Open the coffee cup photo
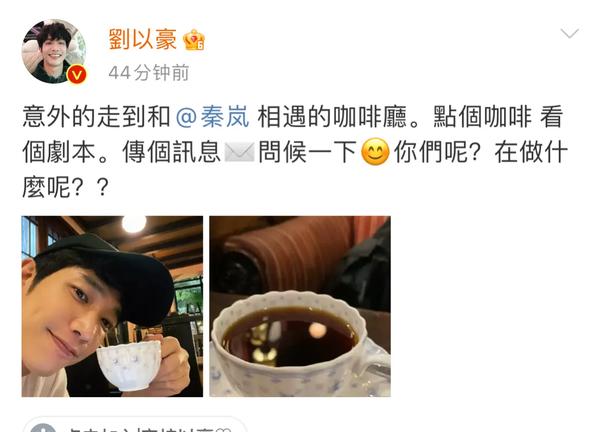Viewport: 600px width, 432px height. point(300,306)
